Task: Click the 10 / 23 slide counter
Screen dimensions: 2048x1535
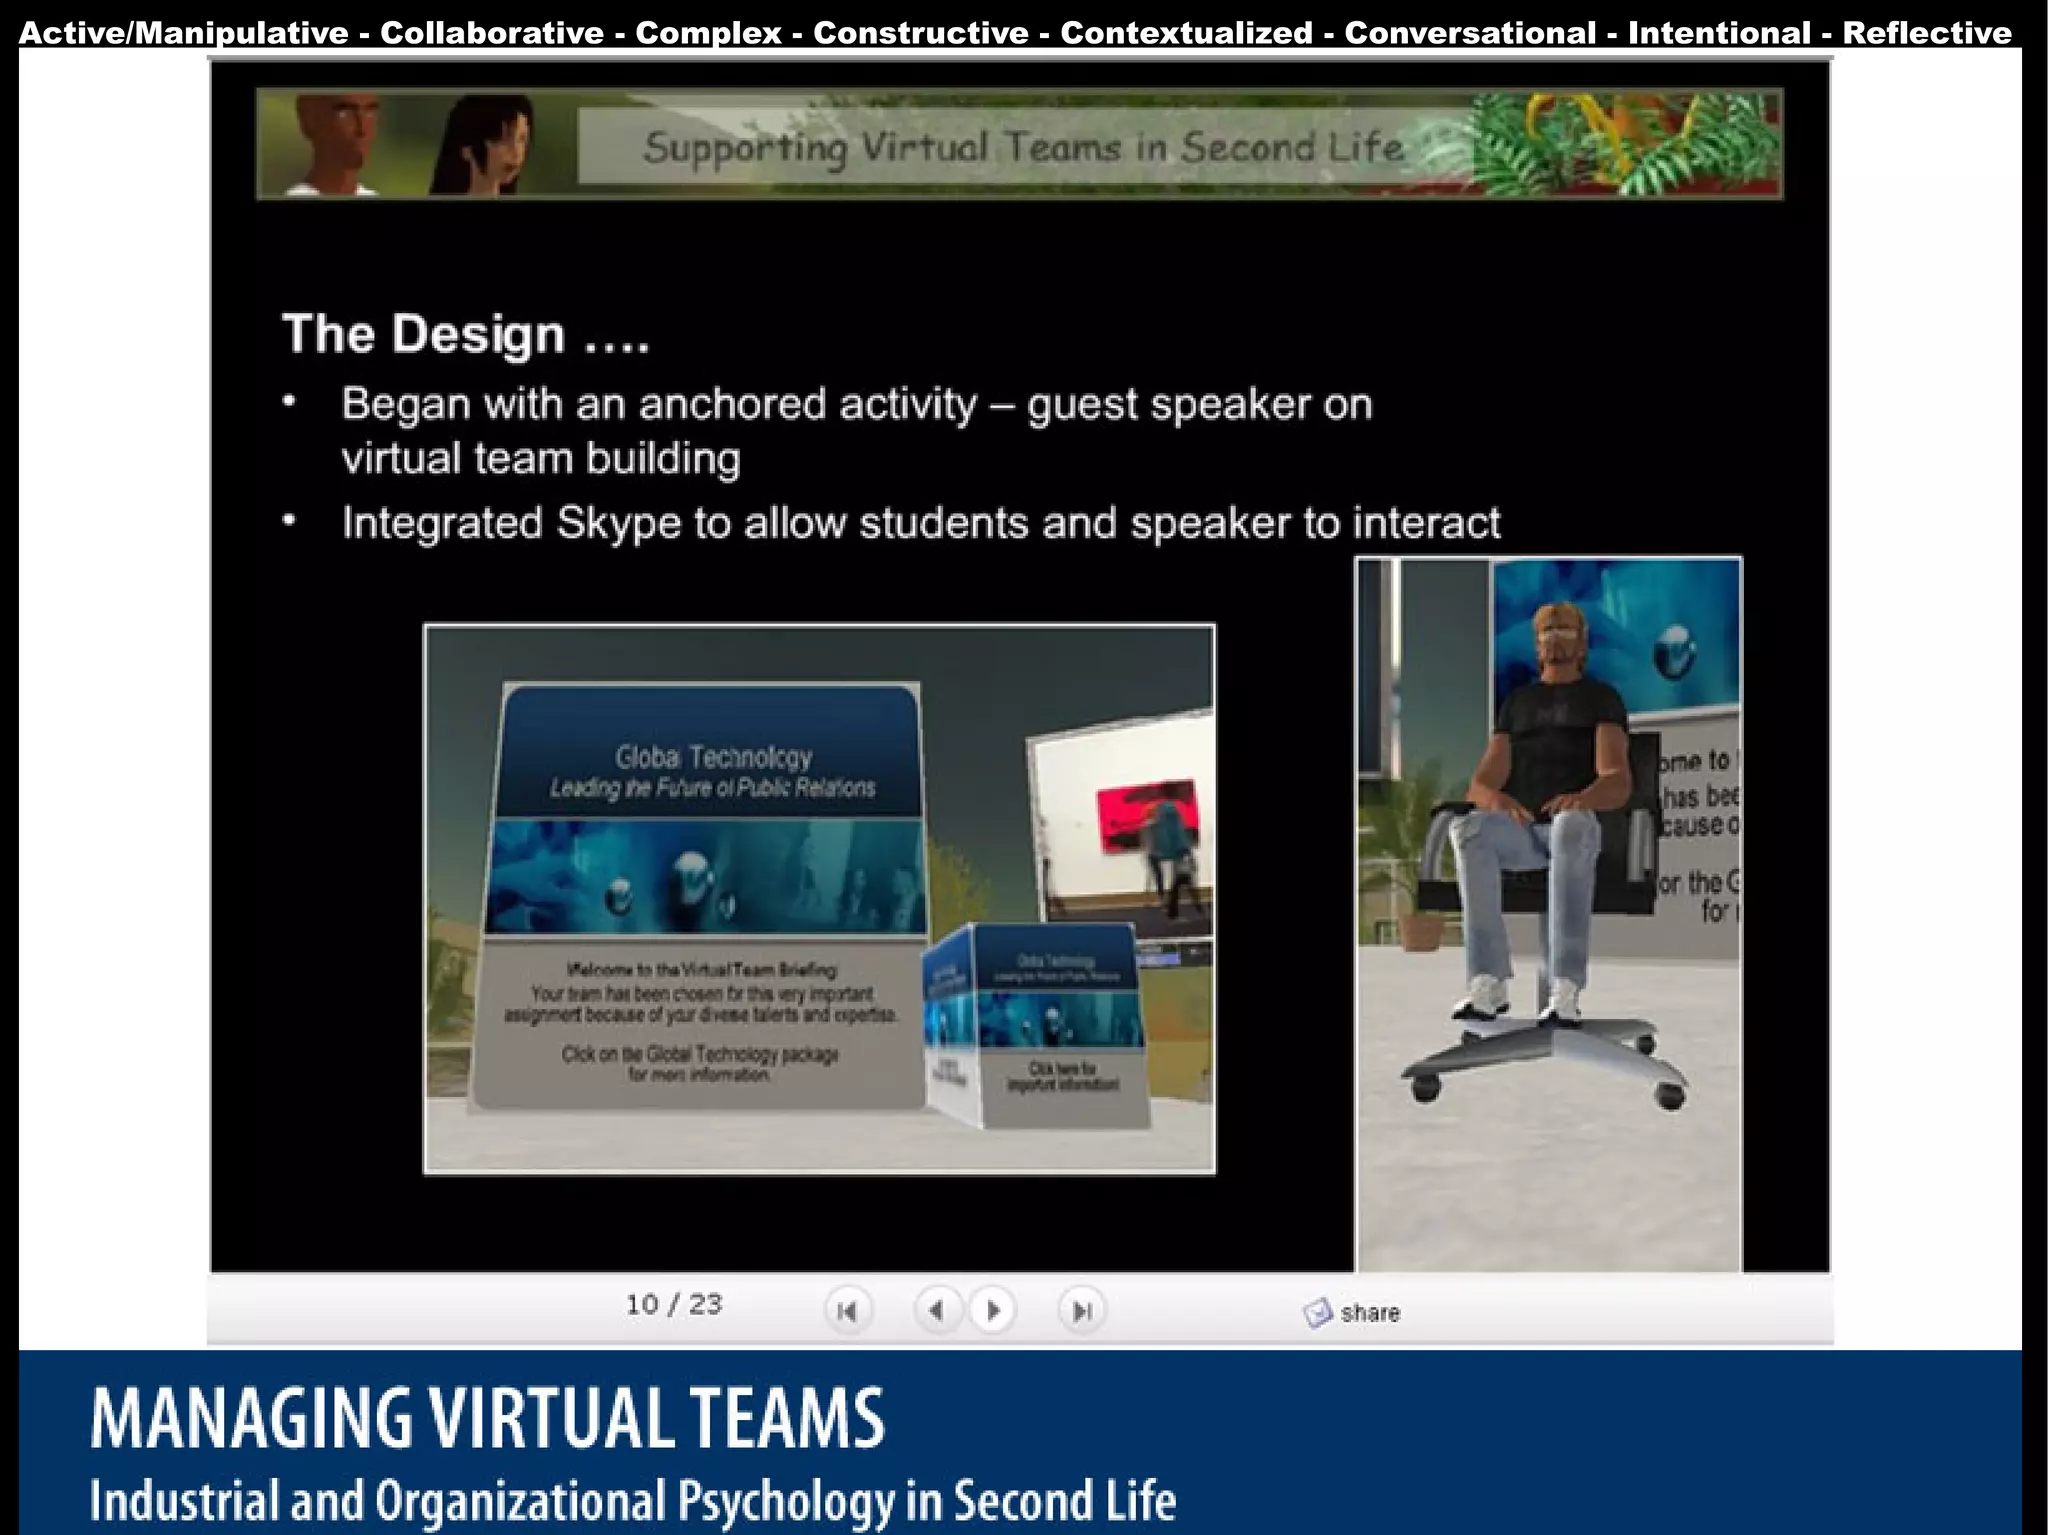Action: [x=674, y=1304]
